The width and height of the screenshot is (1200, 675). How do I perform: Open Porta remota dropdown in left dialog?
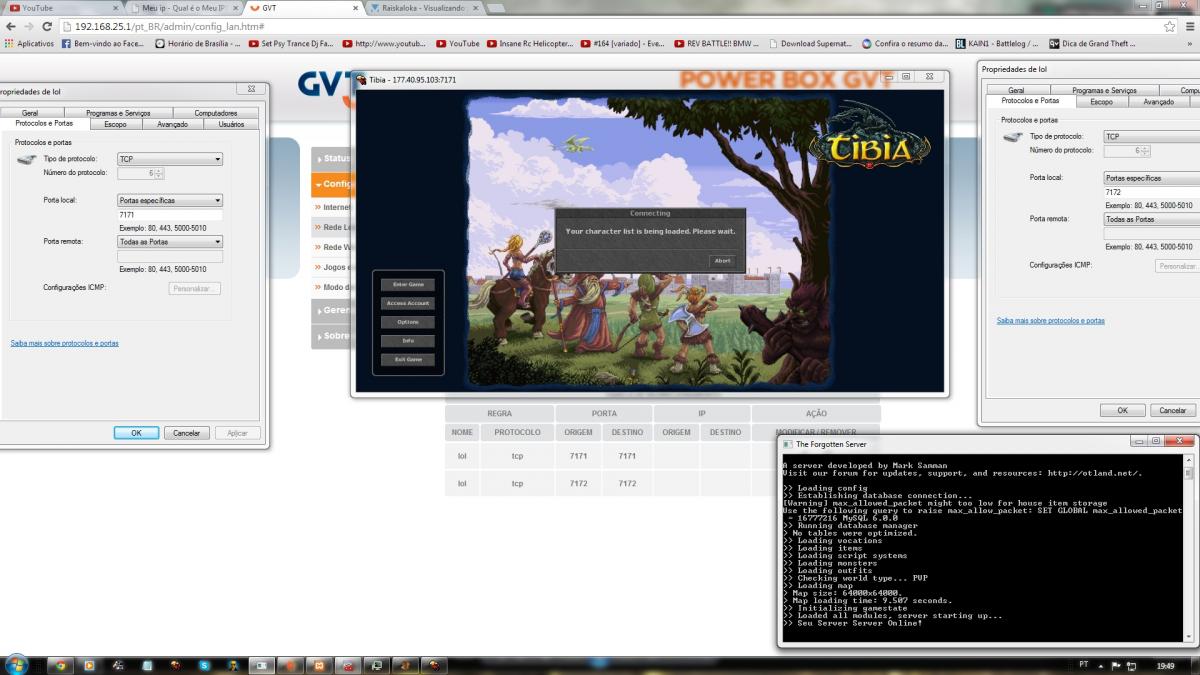point(170,241)
